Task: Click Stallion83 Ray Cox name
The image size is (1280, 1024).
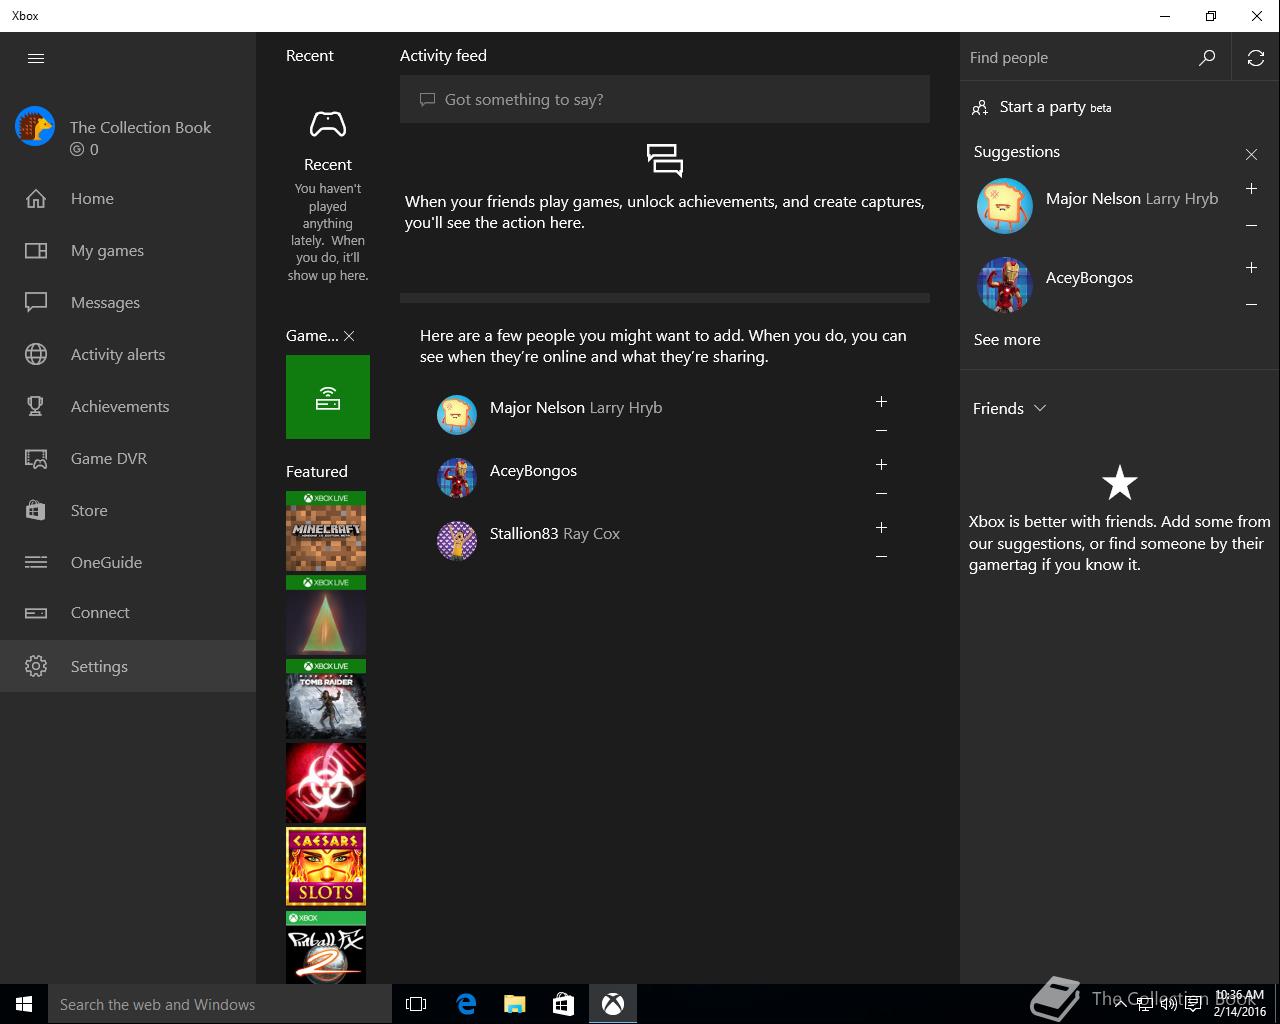Action: pyautogui.click(x=555, y=534)
